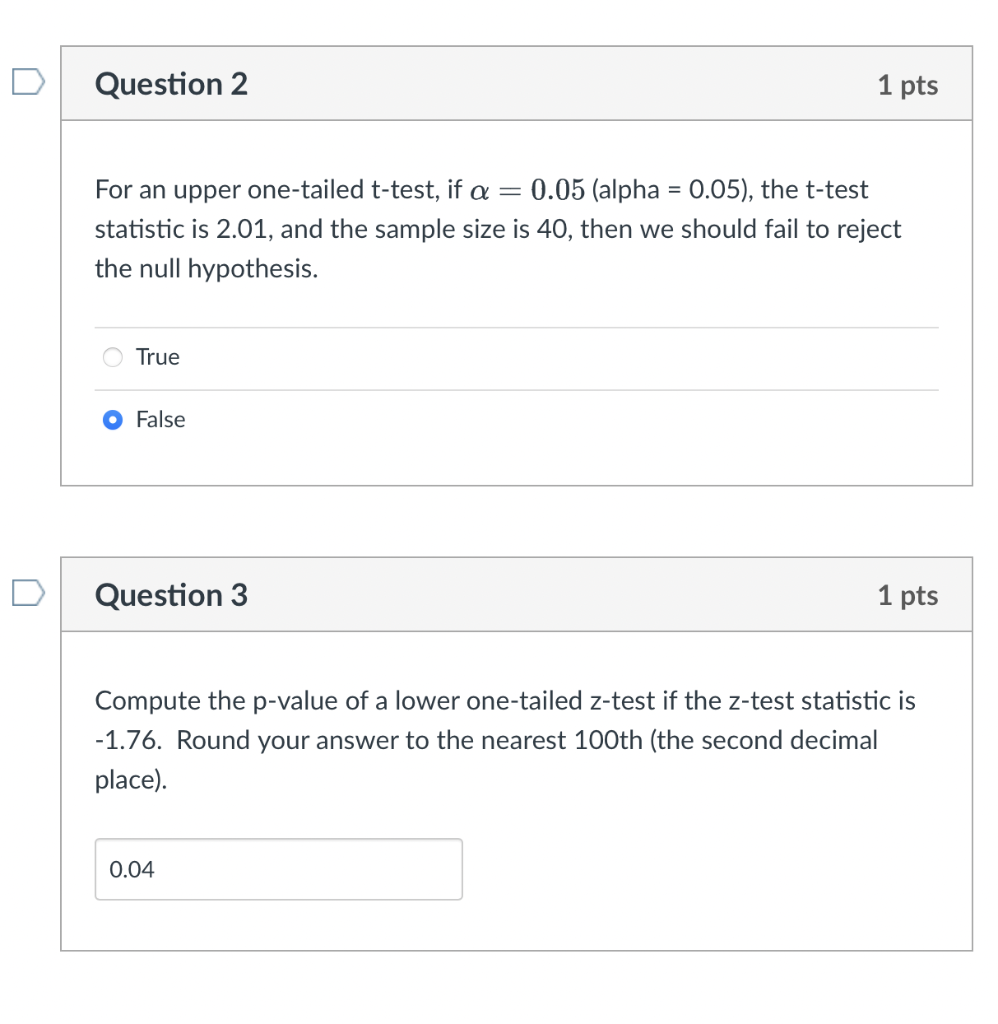The width and height of the screenshot is (998, 1024).
Task: Click the True answer label text
Action: click(x=158, y=357)
